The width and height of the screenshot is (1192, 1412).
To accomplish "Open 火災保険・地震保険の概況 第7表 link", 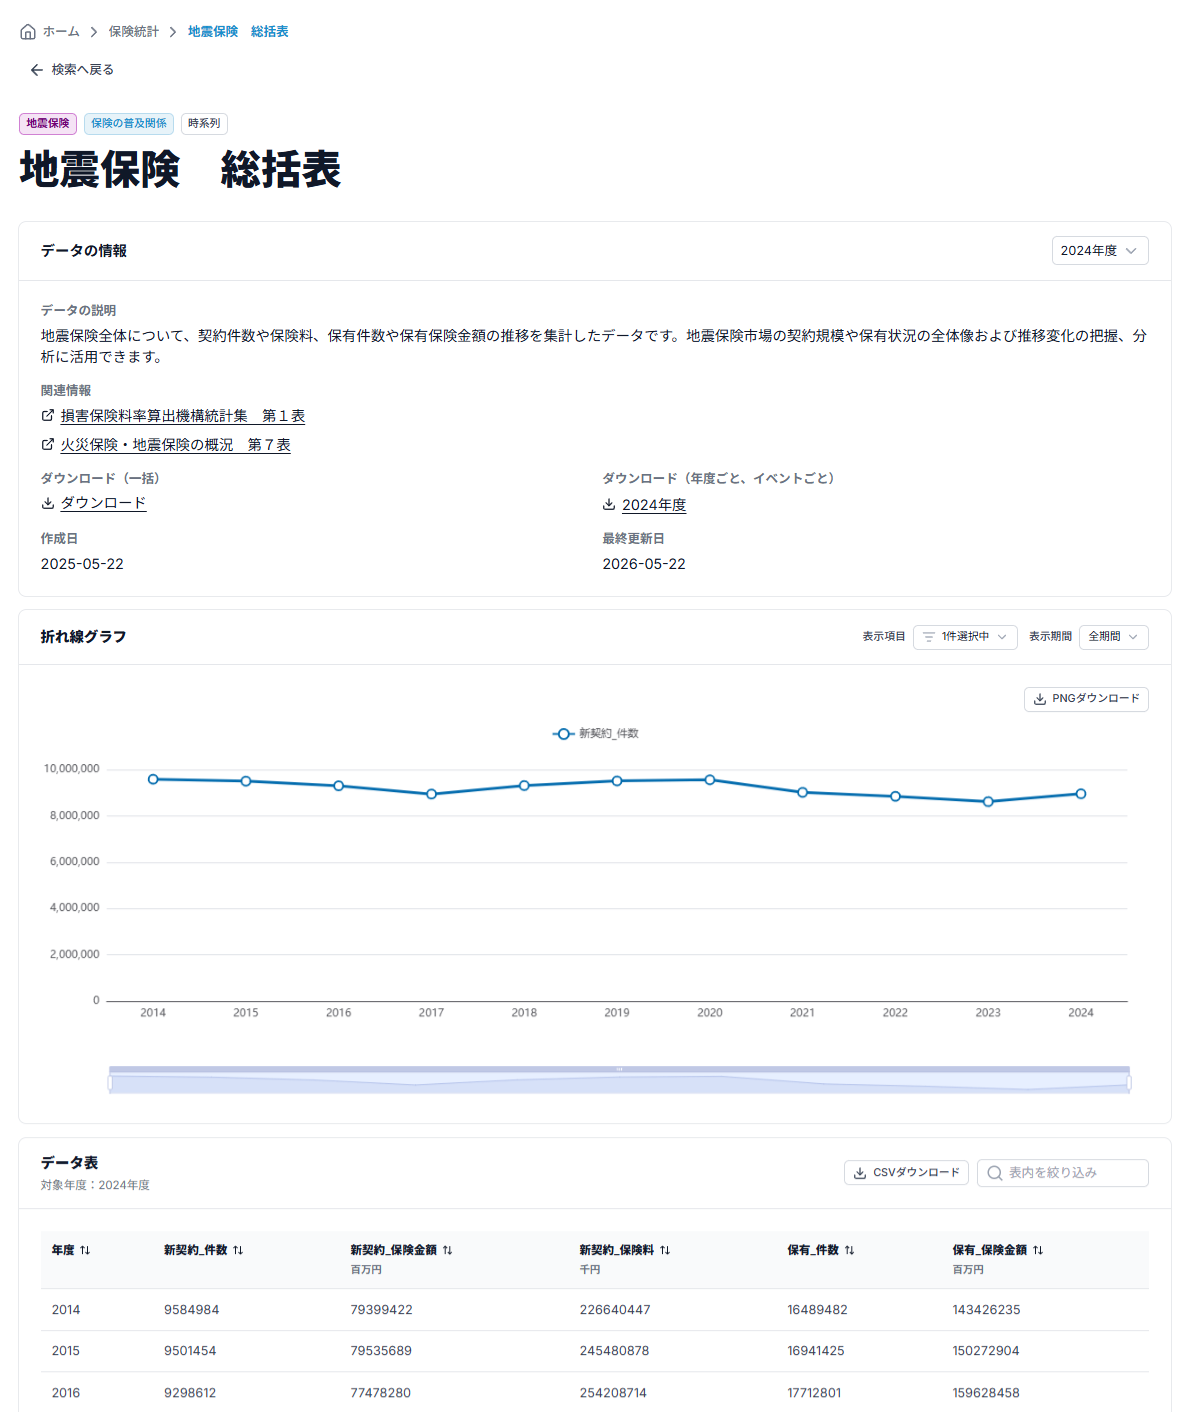I will coord(176,444).
